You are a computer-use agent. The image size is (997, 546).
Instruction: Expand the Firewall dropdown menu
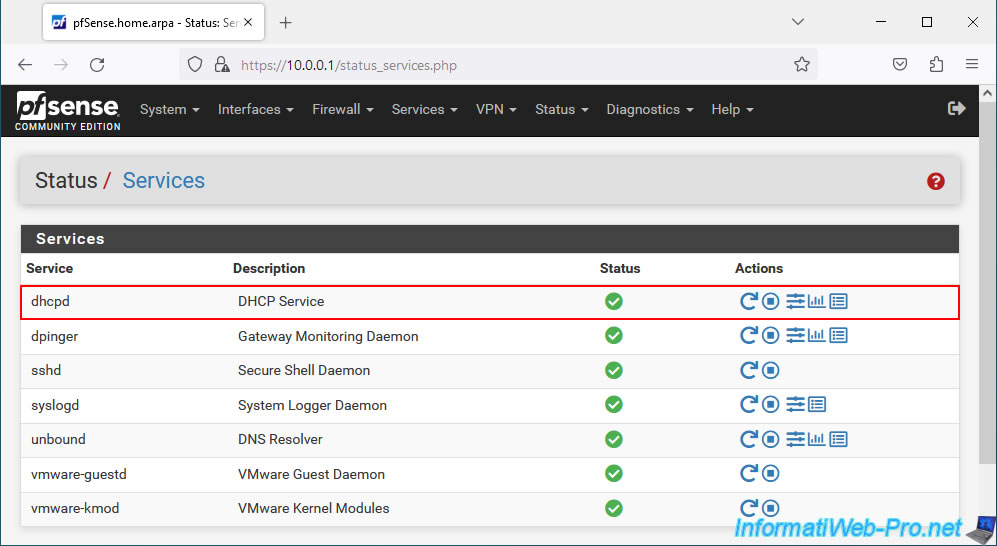click(343, 109)
